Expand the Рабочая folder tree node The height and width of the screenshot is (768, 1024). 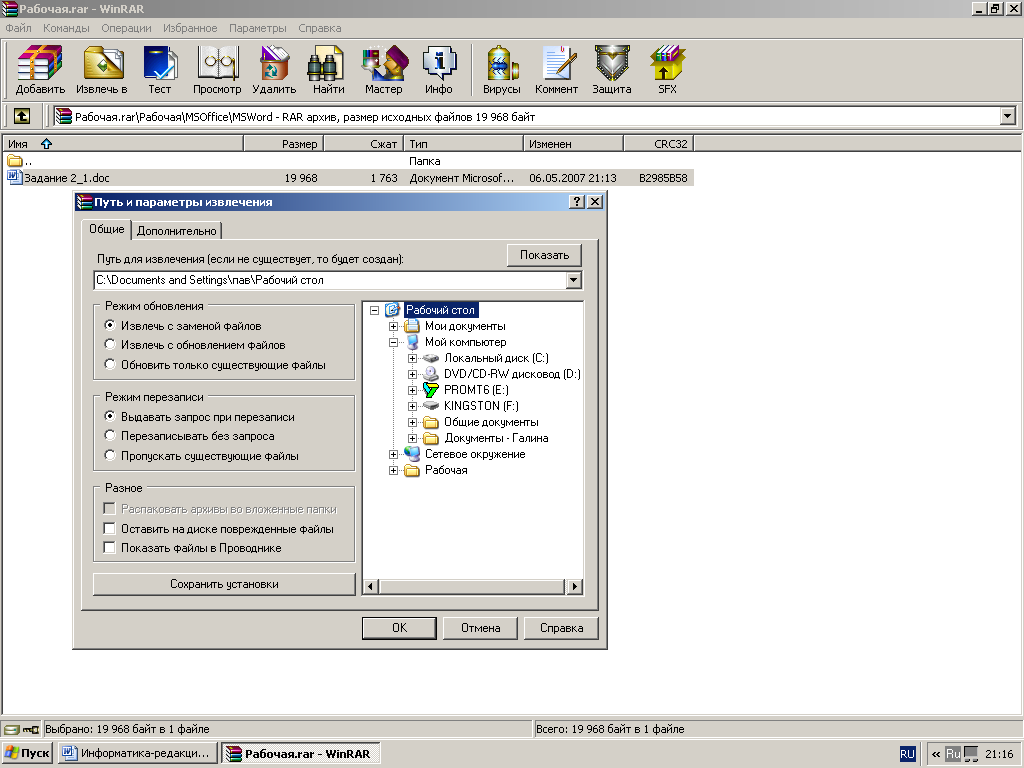[393, 470]
